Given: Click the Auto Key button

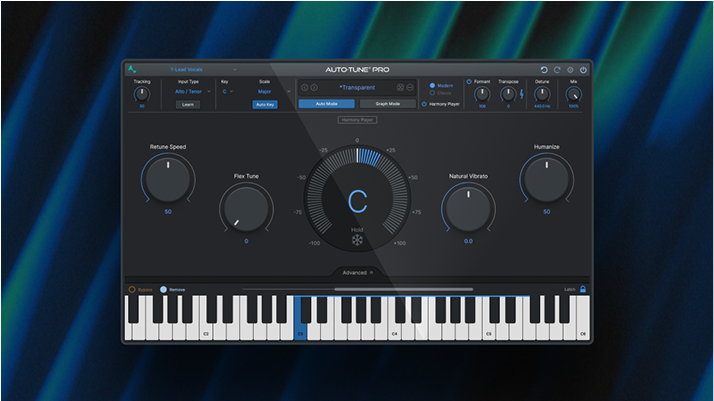Looking at the screenshot, I should [x=265, y=104].
